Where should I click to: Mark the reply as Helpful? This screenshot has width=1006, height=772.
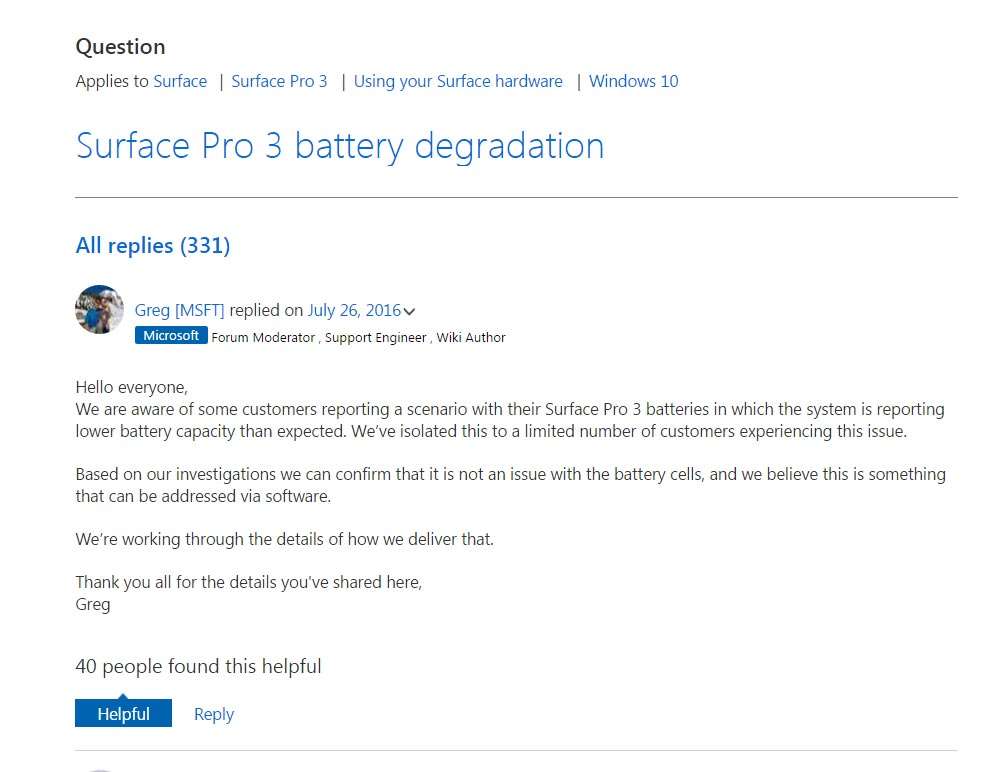pos(123,714)
